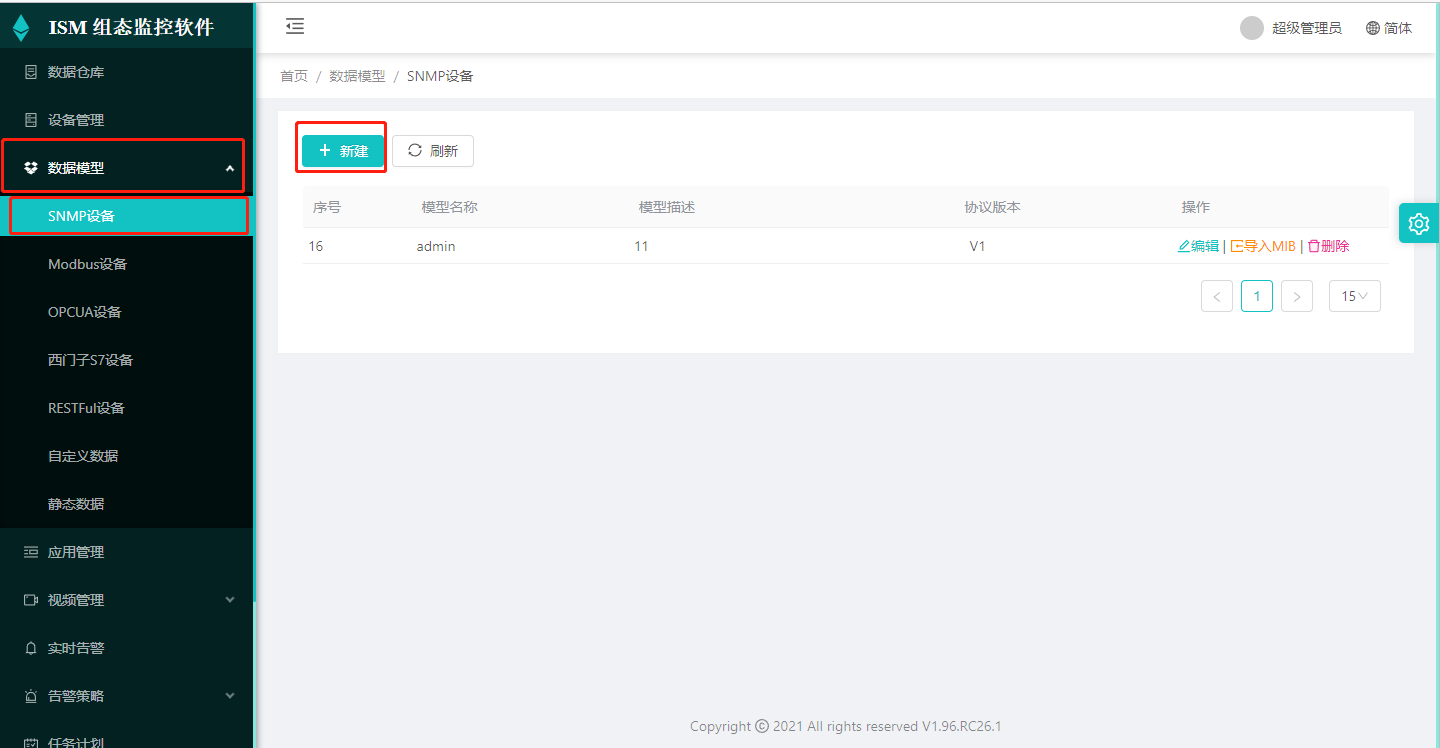Click 删除 link for admin row
This screenshot has width=1440, height=748.
point(1329,246)
